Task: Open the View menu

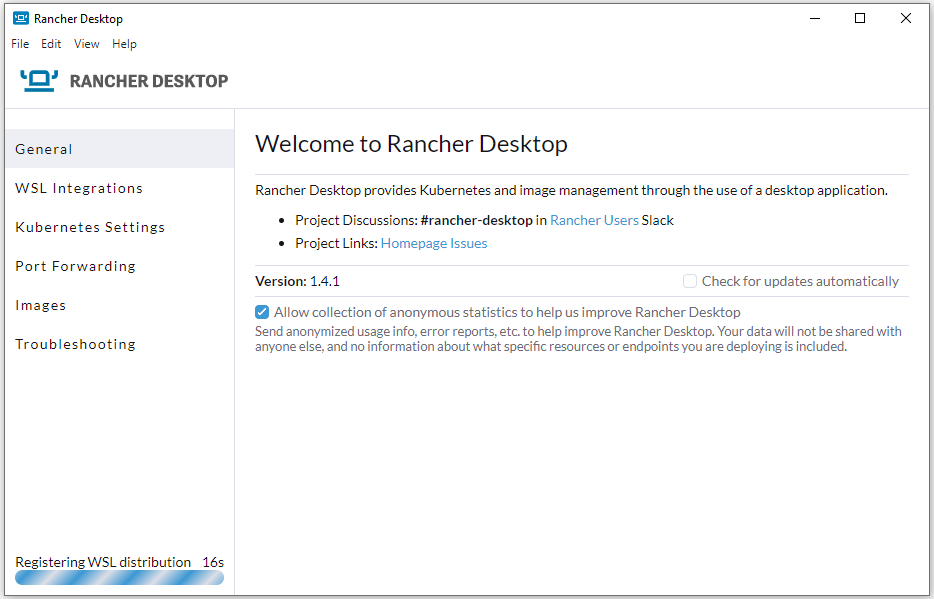Action: coord(86,43)
